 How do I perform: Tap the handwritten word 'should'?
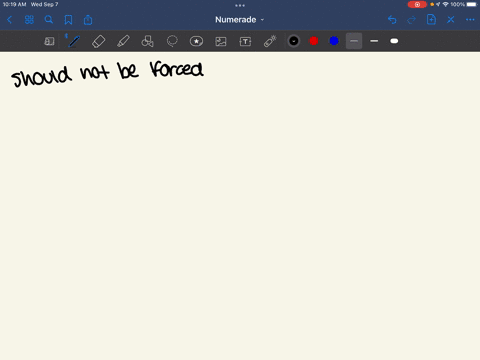click(42, 77)
